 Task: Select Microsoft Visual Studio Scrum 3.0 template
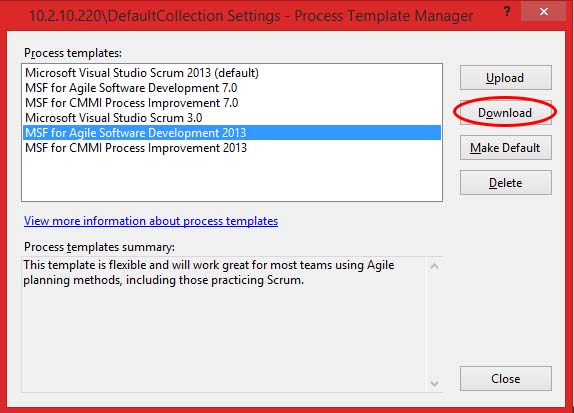tap(113, 118)
